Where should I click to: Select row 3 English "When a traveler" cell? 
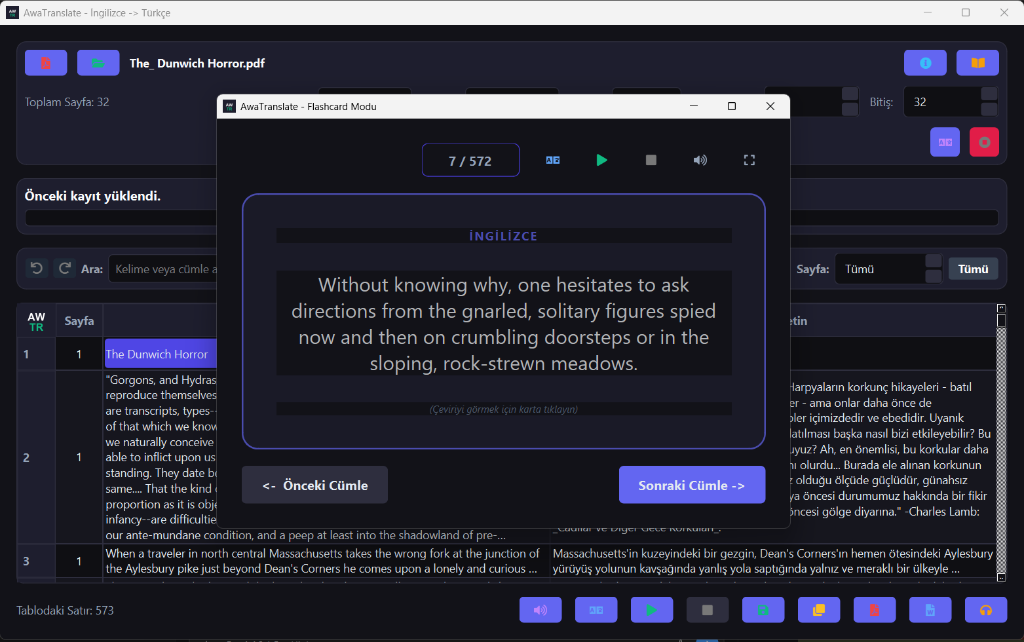click(x=325, y=561)
